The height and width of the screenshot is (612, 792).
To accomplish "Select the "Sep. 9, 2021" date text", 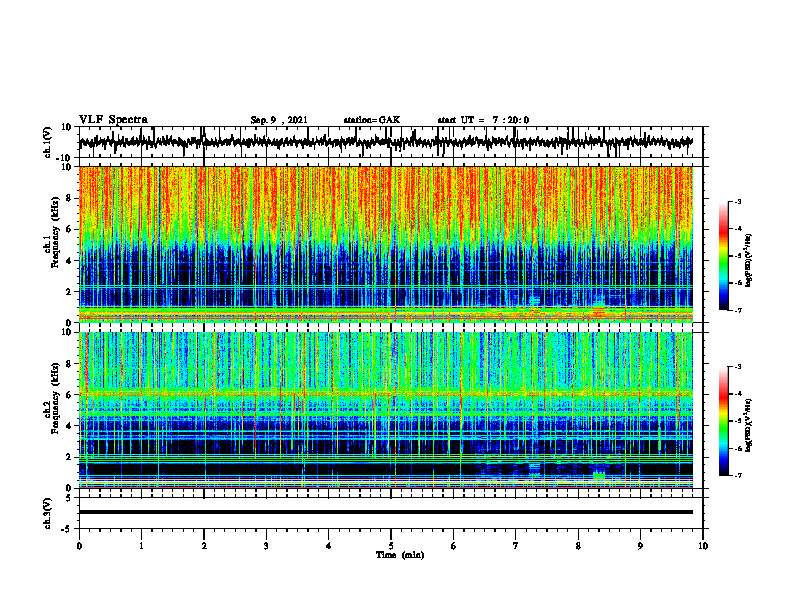I will [279, 120].
